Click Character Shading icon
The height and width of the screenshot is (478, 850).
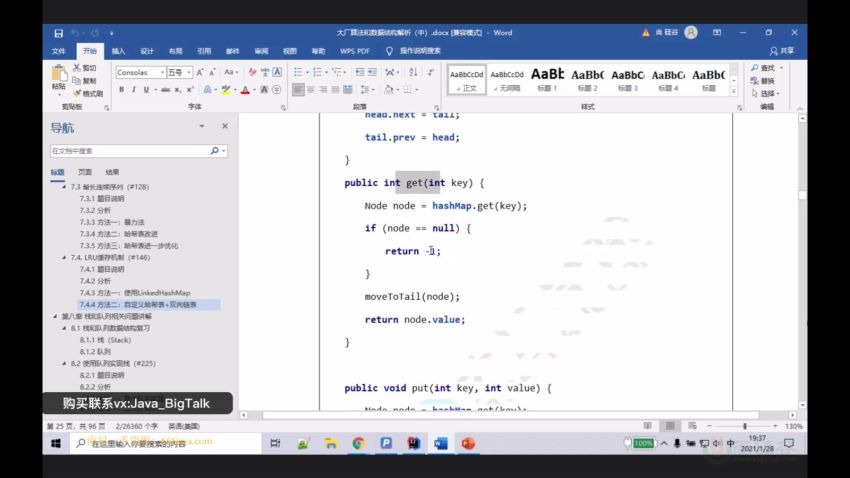pos(264,89)
